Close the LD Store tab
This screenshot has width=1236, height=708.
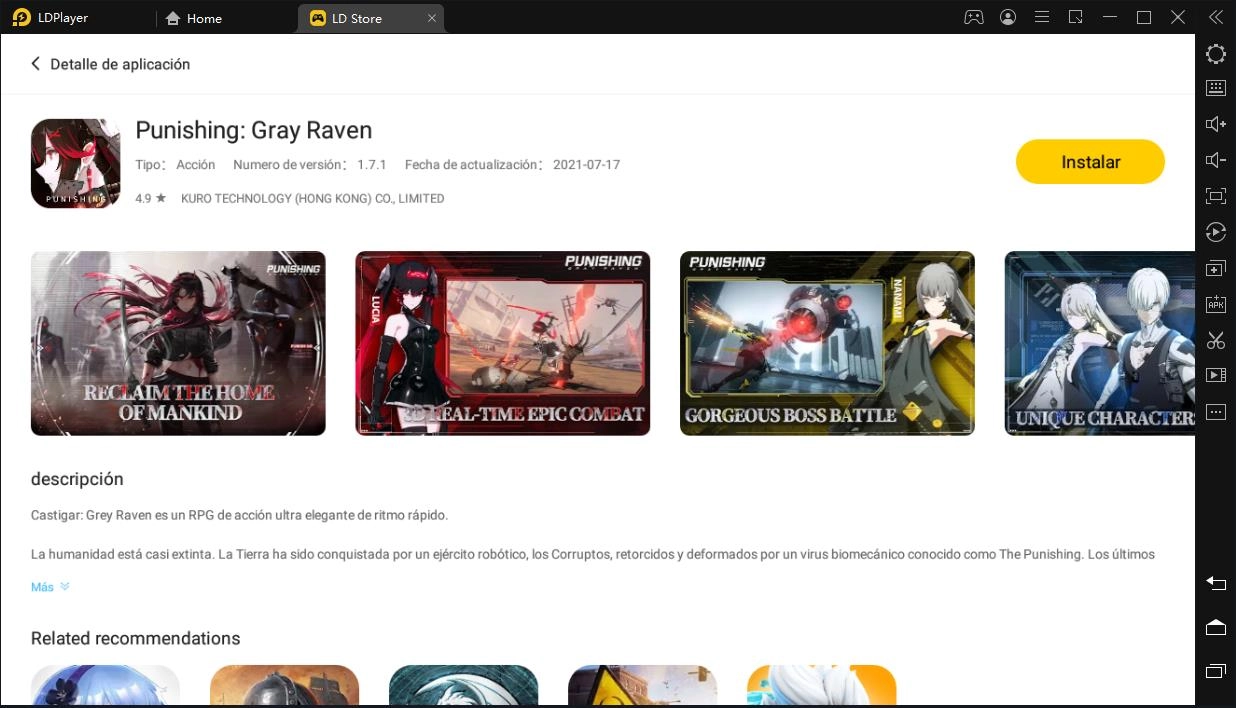[x=431, y=18]
